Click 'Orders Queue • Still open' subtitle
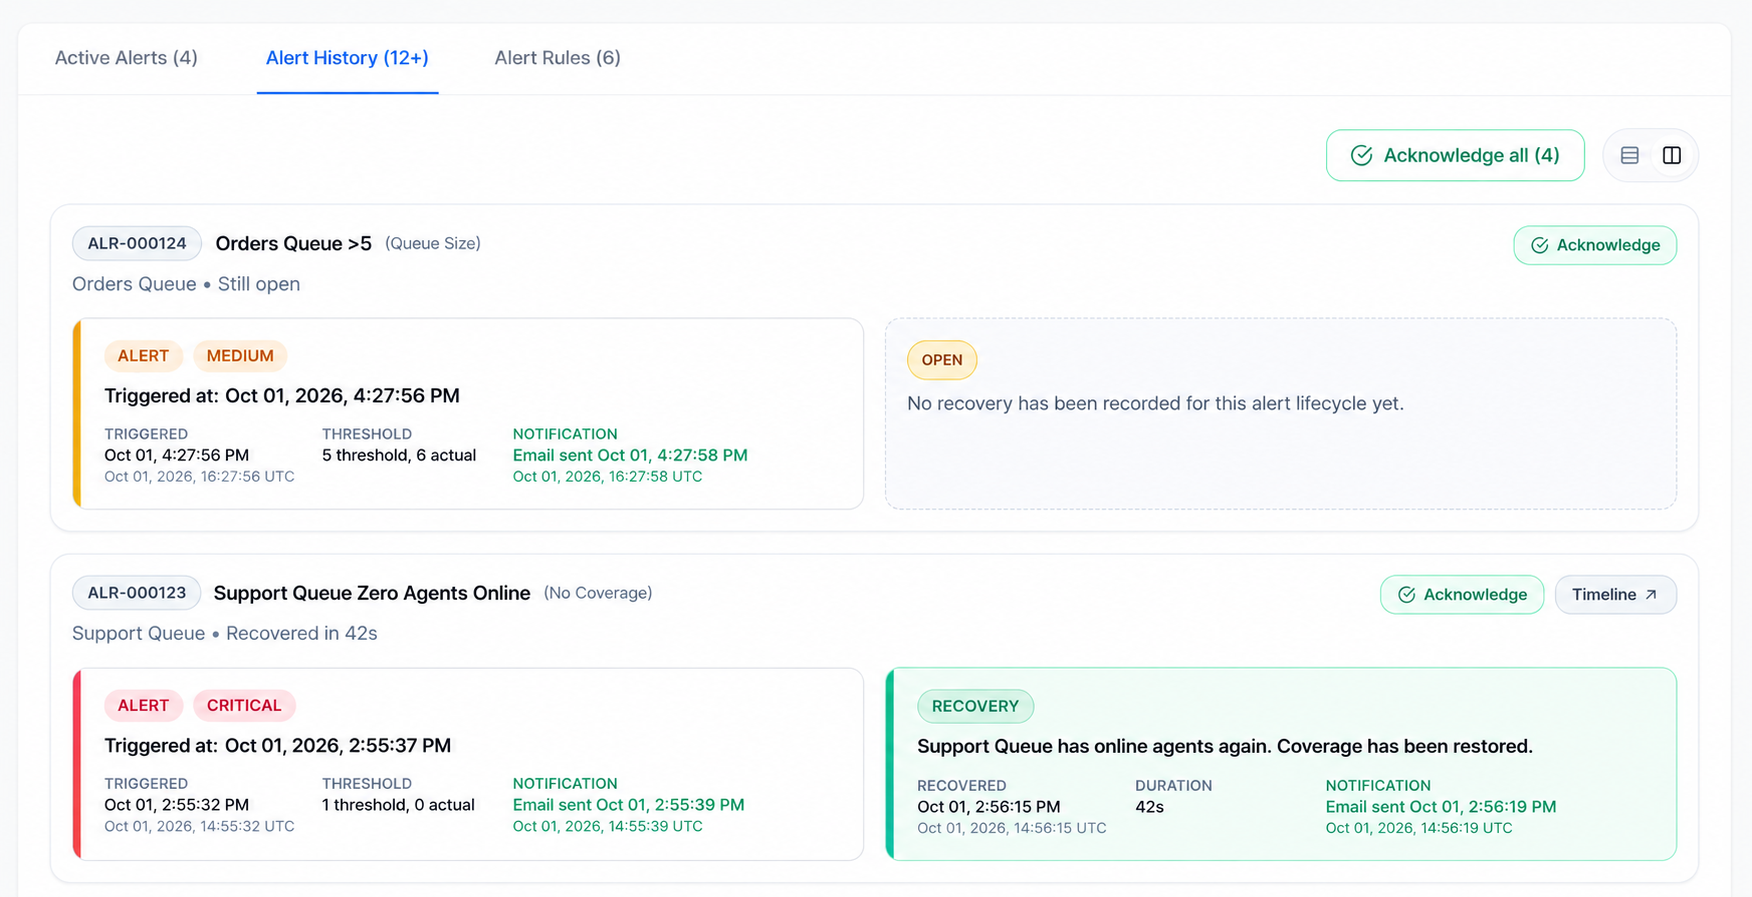This screenshot has width=1752, height=897. 186,284
